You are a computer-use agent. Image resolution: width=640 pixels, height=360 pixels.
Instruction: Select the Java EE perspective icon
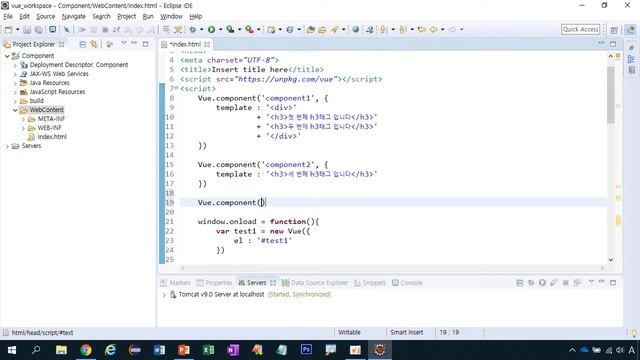pos(630,30)
